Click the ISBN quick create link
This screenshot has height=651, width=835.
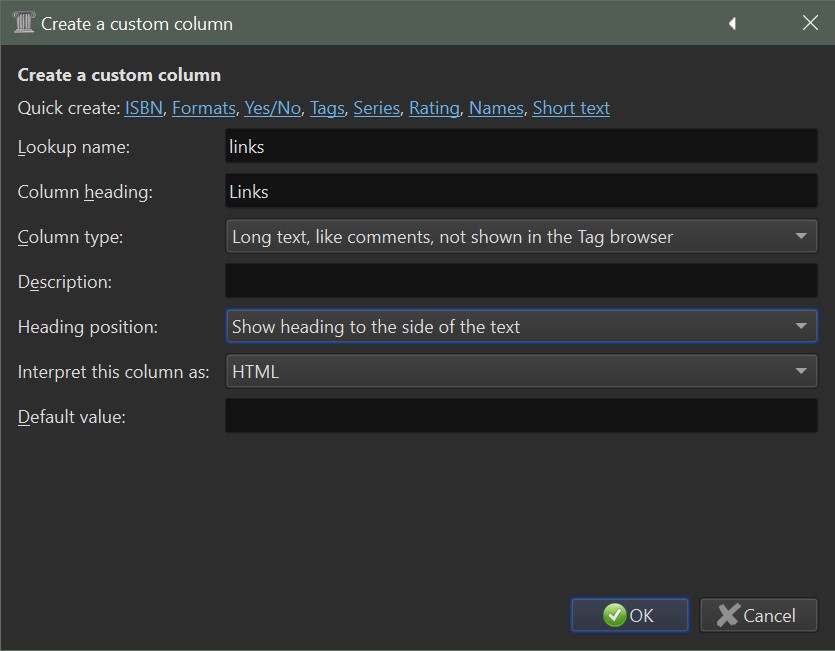click(x=143, y=108)
